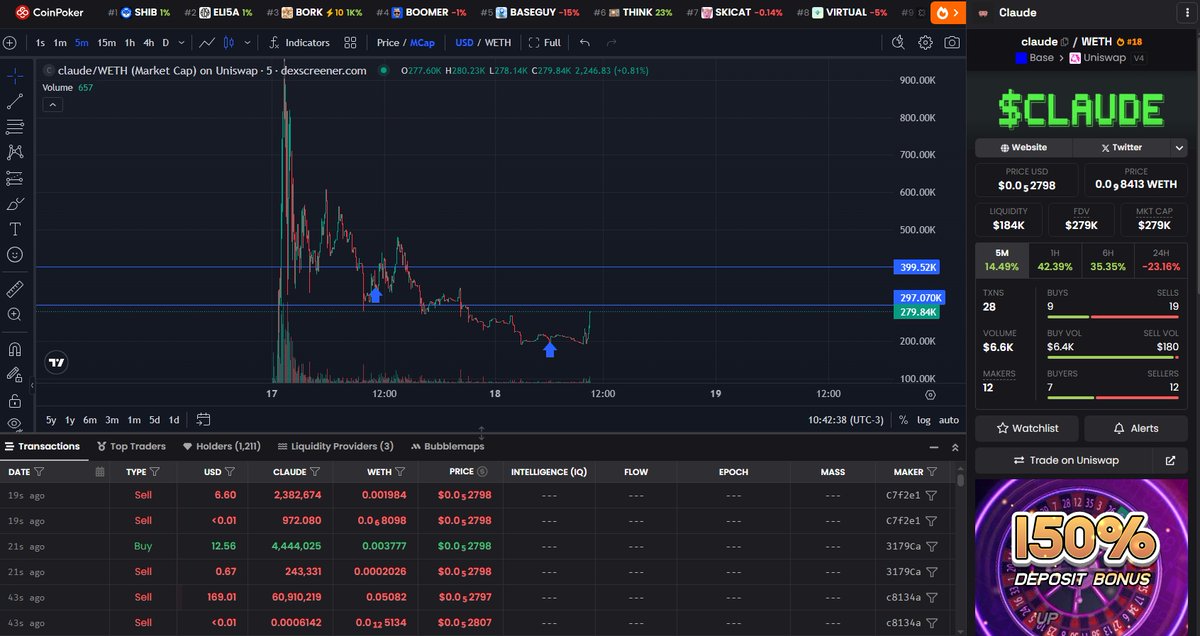The width and height of the screenshot is (1200, 636).
Task: Click the DATE column calendar icon
Action: click(100, 471)
